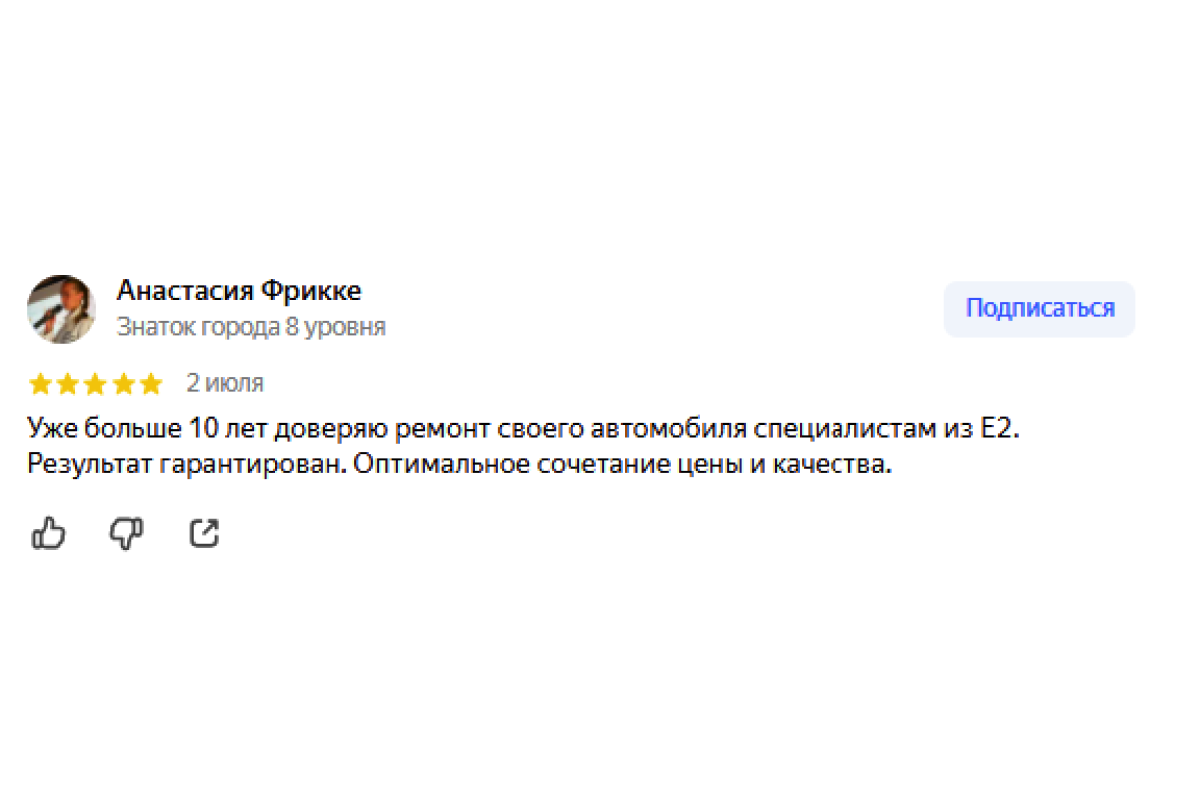Click the Результат гарантирован sentence
The image size is (1200, 800).
189,465
